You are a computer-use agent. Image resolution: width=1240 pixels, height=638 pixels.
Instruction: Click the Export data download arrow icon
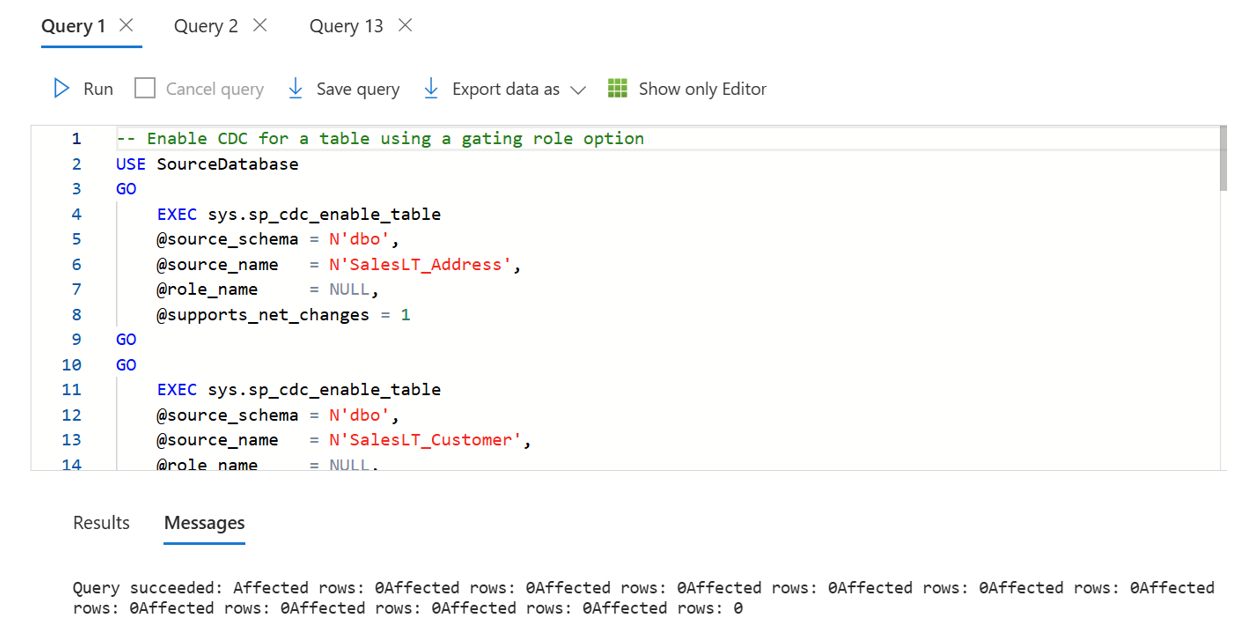pos(431,89)
